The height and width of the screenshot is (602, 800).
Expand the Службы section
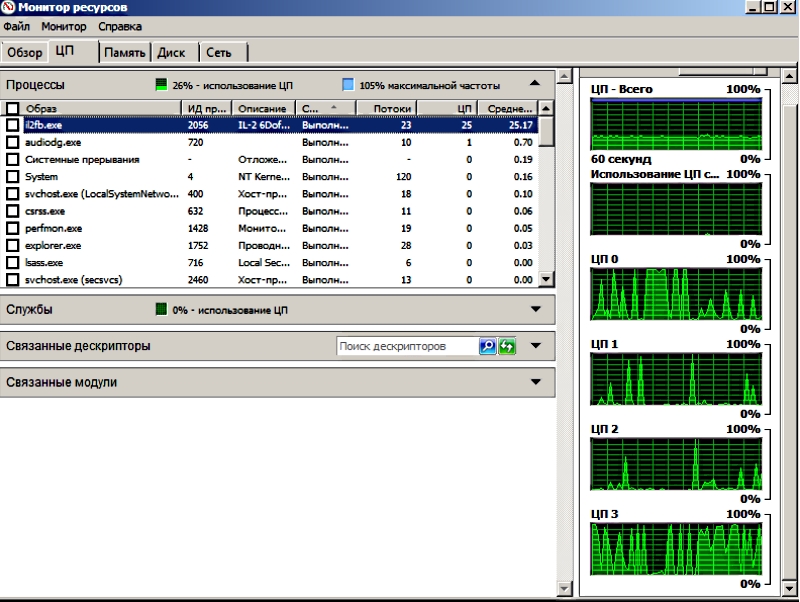tap(535, 310)
